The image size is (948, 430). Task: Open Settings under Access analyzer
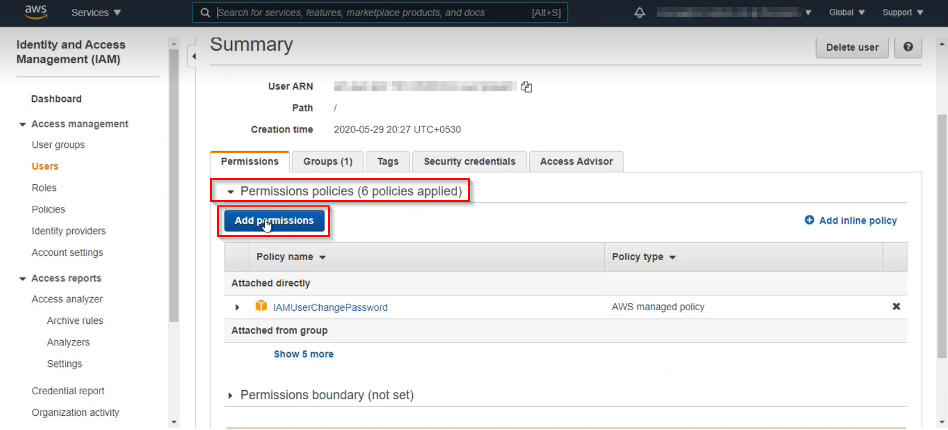(x=65, y=364)
